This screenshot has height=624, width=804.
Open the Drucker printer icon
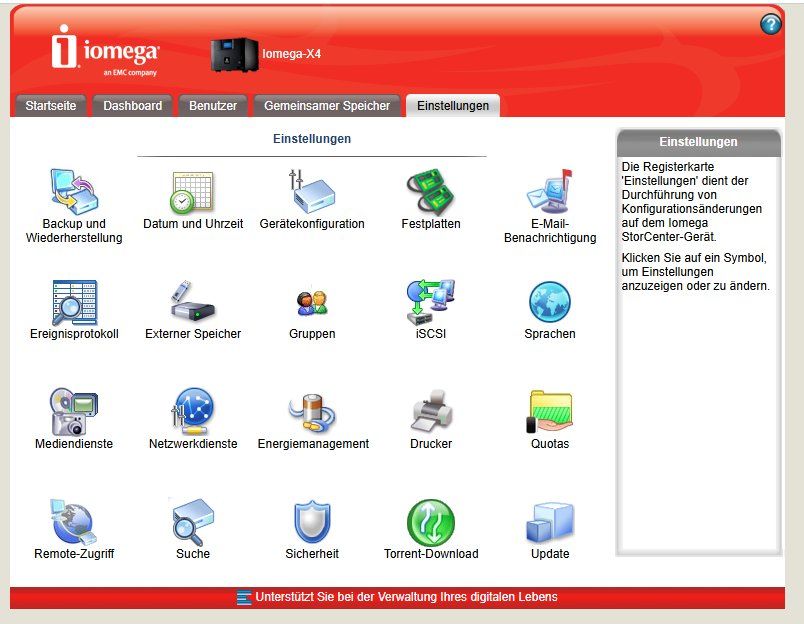point(431,411)
